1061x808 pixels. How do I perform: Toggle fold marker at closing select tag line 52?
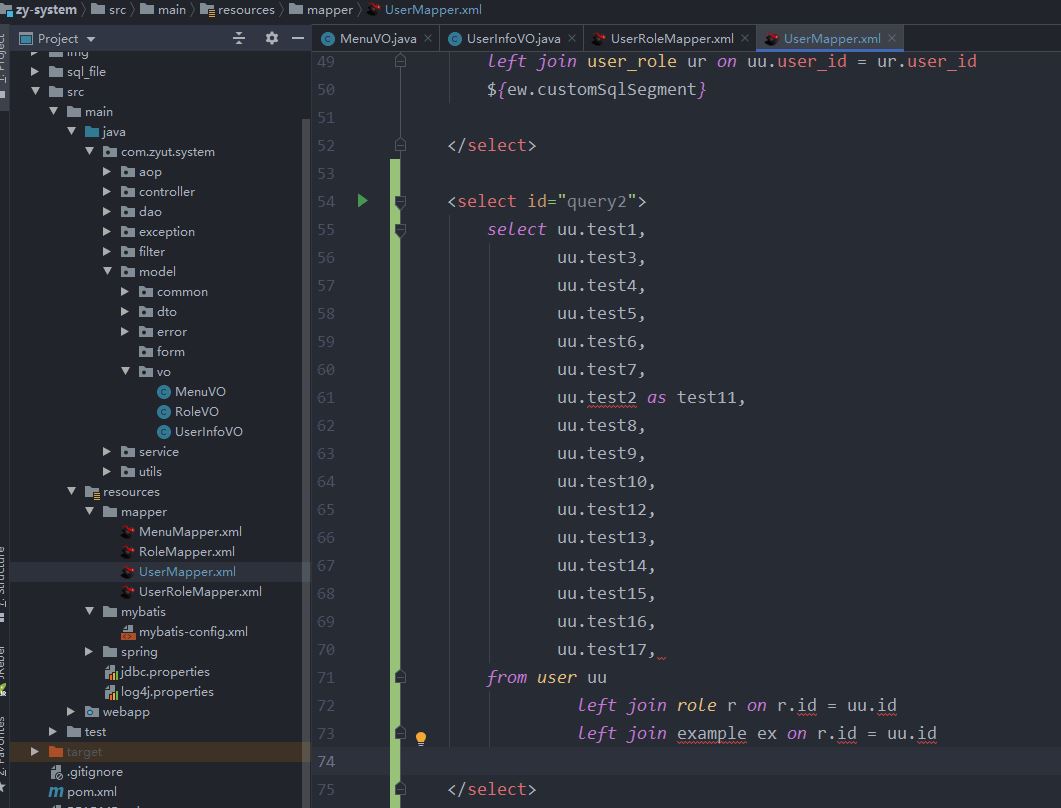pos(400,145)
